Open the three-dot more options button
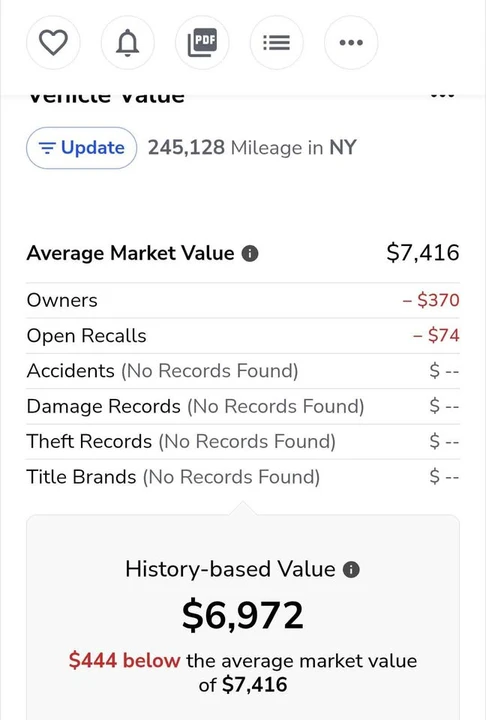 click(x=351, y=42)
